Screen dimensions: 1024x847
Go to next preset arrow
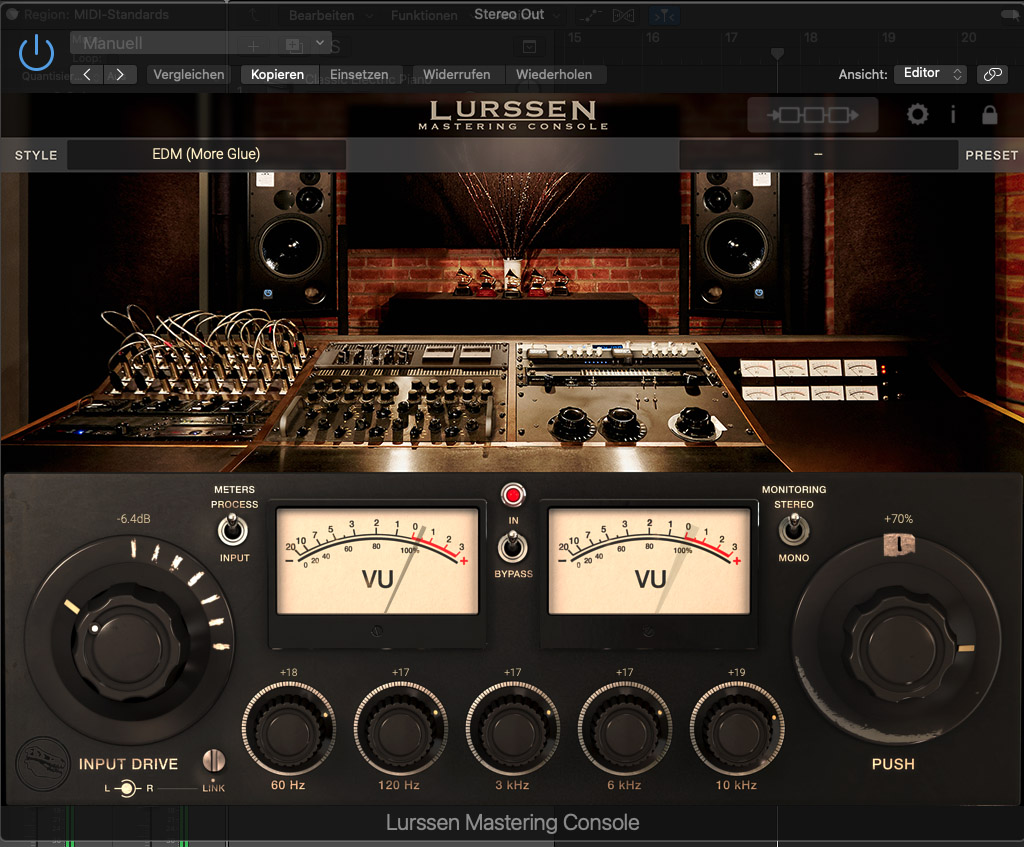click(x=120, y=74)
